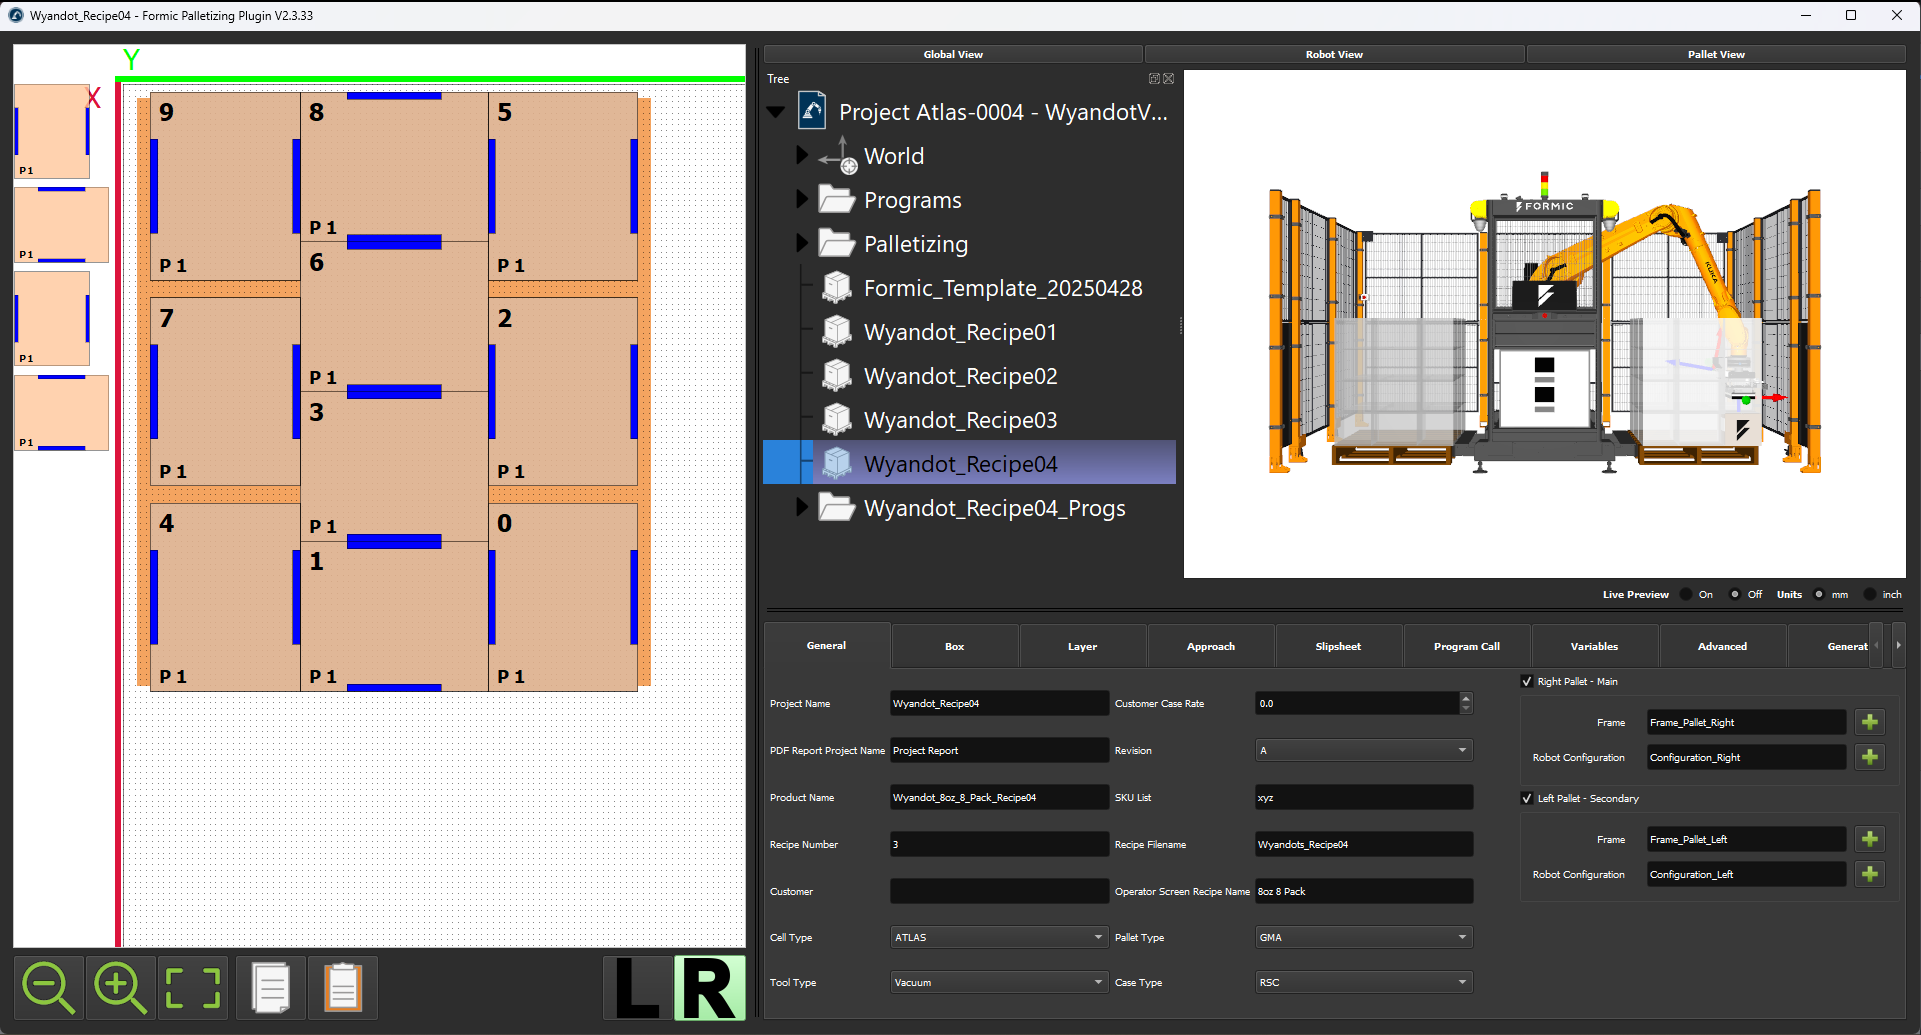Add a frame for Frame_Pallet_Right with plus icon

(x=1869, y=722)
